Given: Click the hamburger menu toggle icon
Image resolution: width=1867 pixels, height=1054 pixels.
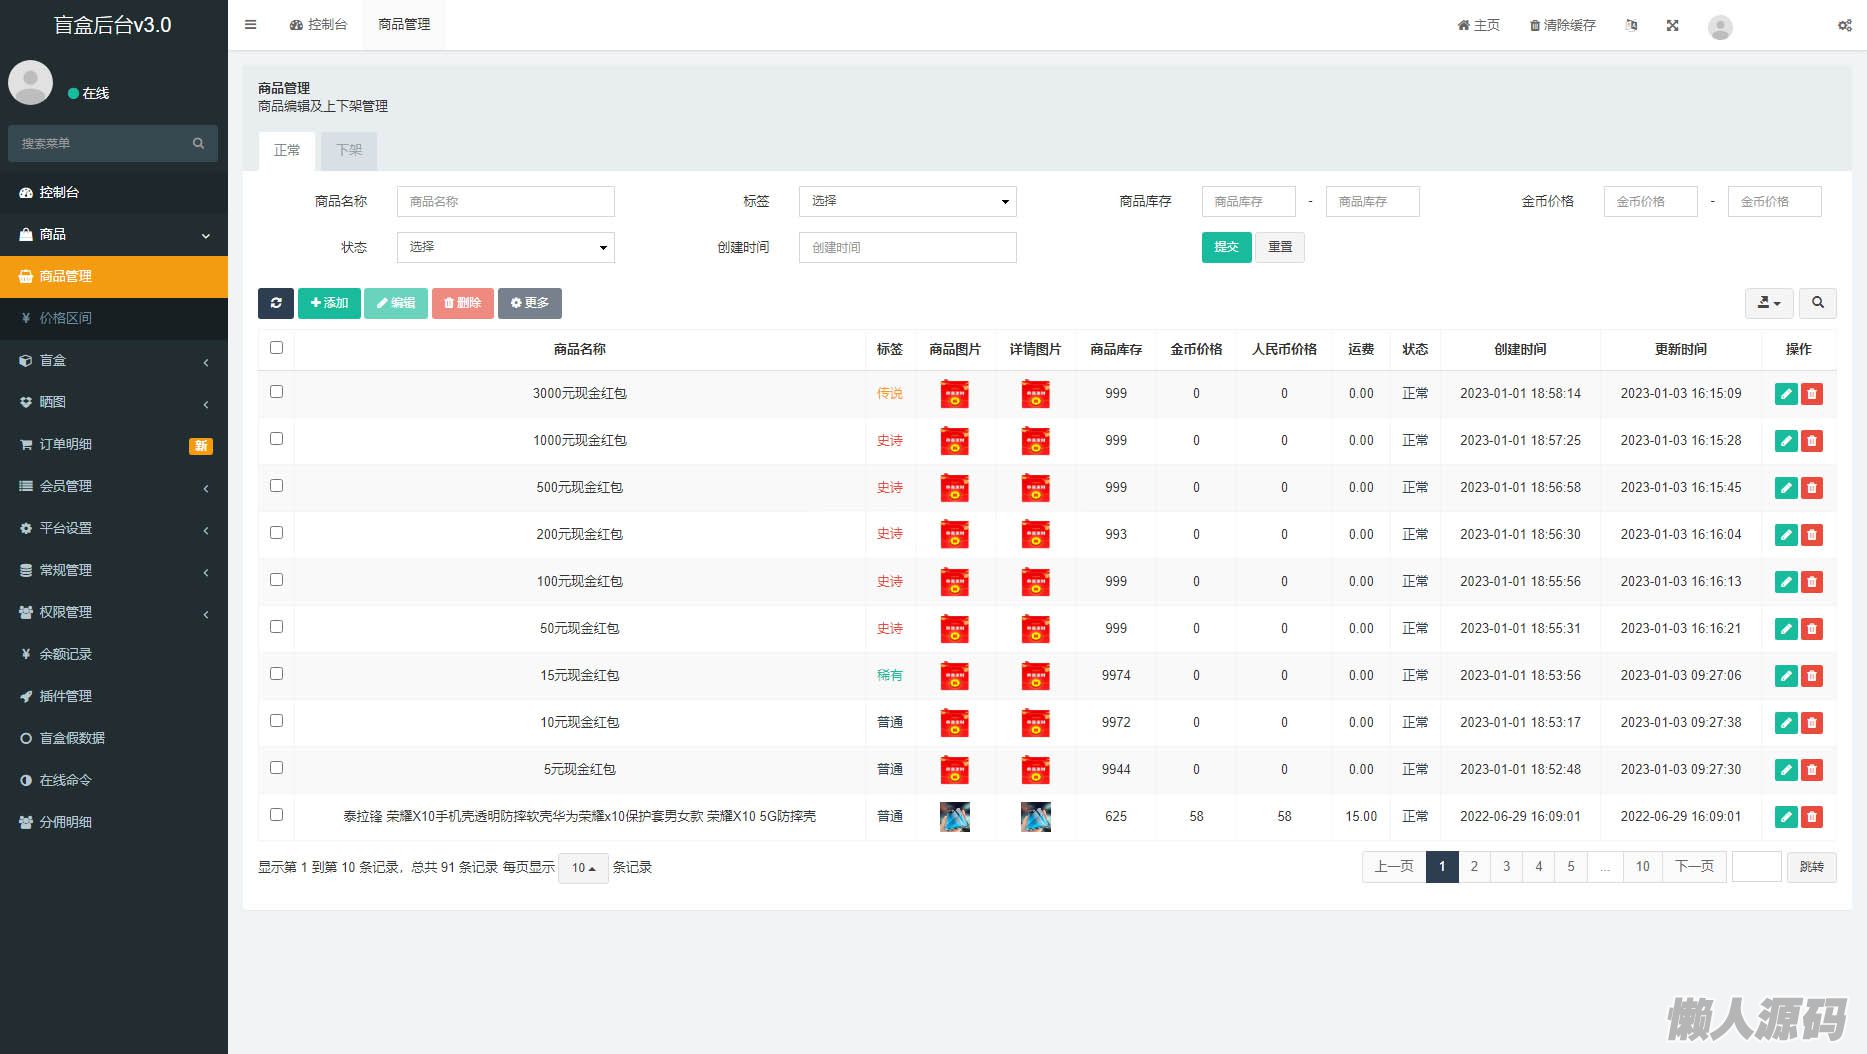Looking at the screenshot, I should pyautogui.click(x=251, y=25).
